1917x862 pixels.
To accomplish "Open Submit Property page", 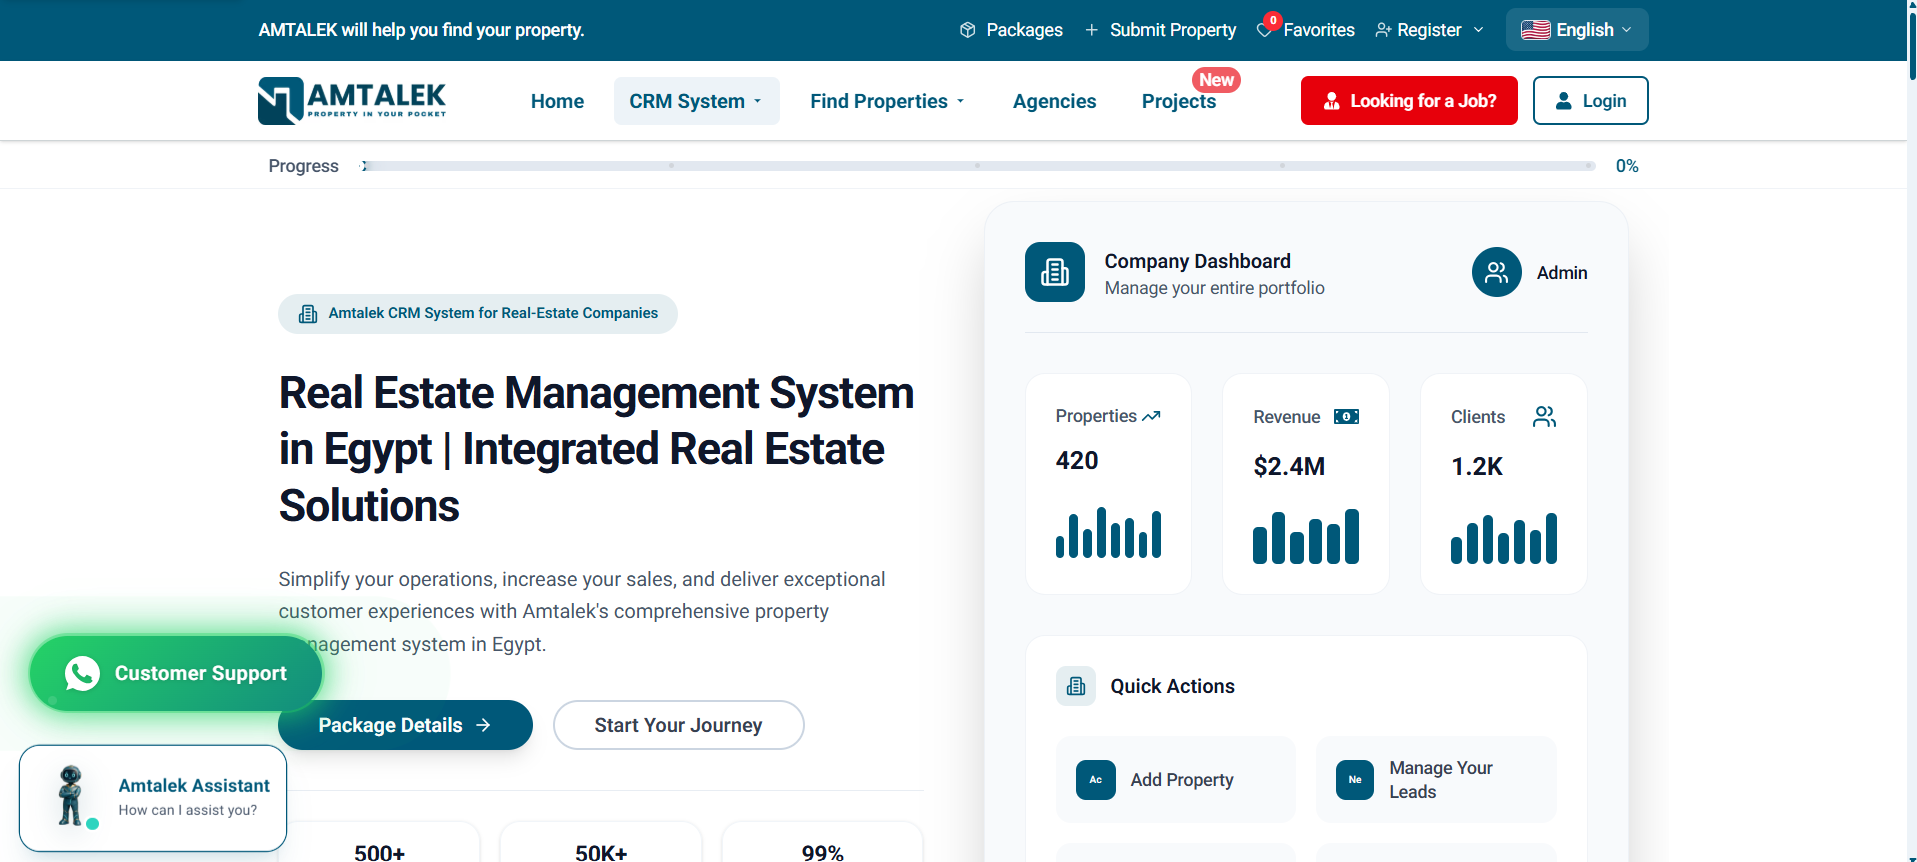I will 1161,30.
